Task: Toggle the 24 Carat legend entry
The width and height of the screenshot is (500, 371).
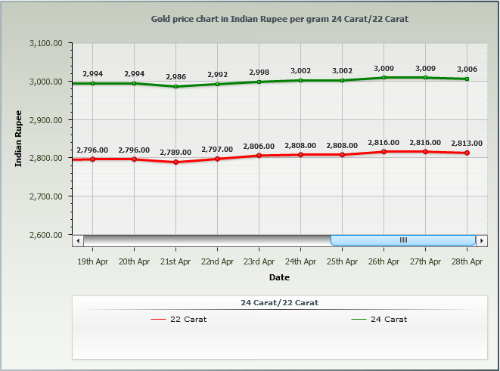Action: [x=379, y=319]
